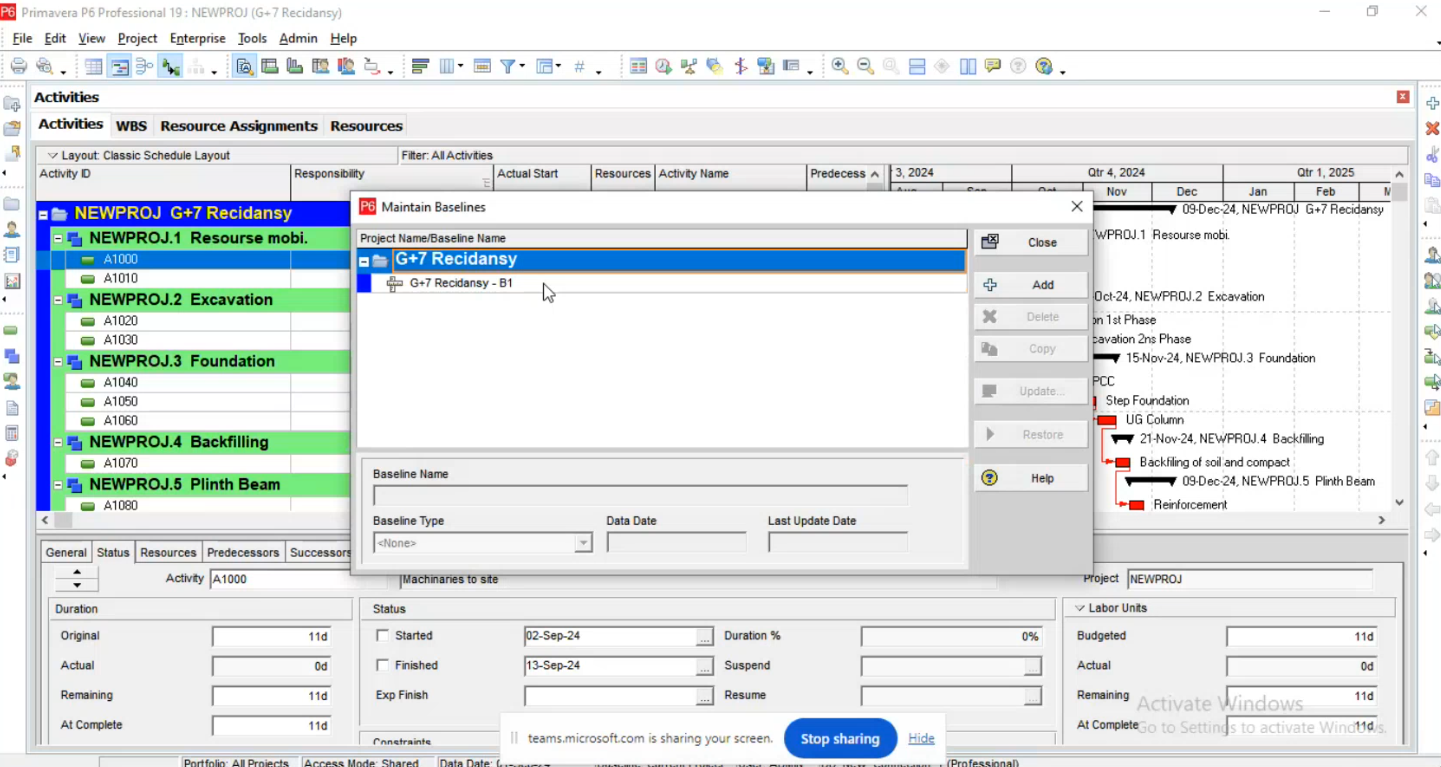
Task: Collapse the NEWPROJ G+7 Recidansy root row
Action: tap(43, 214)
